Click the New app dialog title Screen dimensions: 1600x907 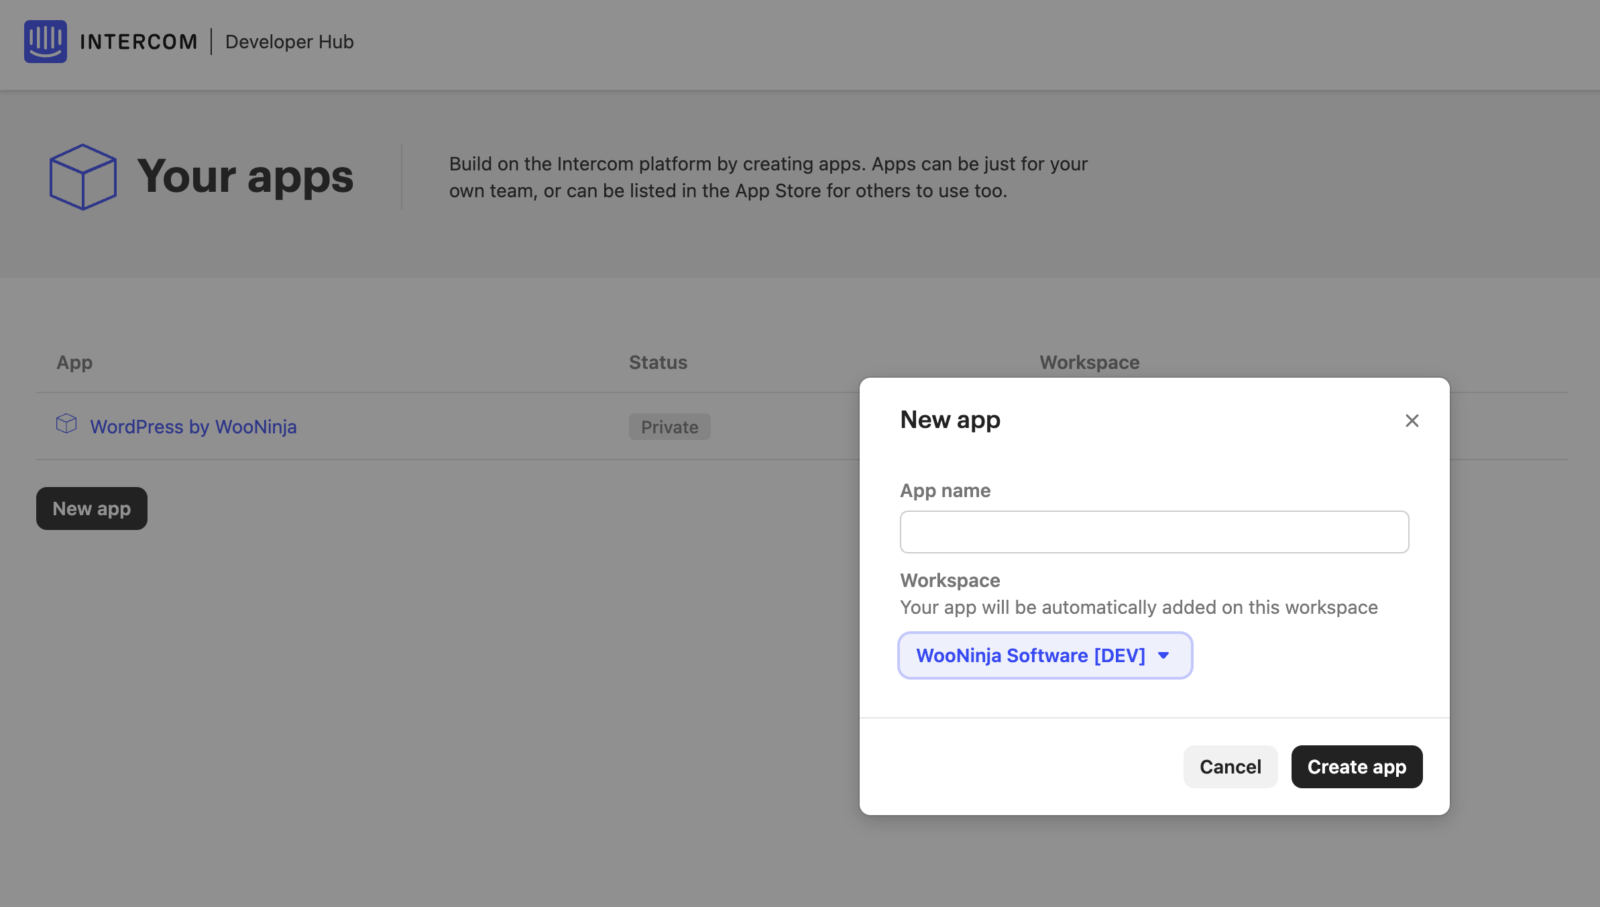[950, 420]
